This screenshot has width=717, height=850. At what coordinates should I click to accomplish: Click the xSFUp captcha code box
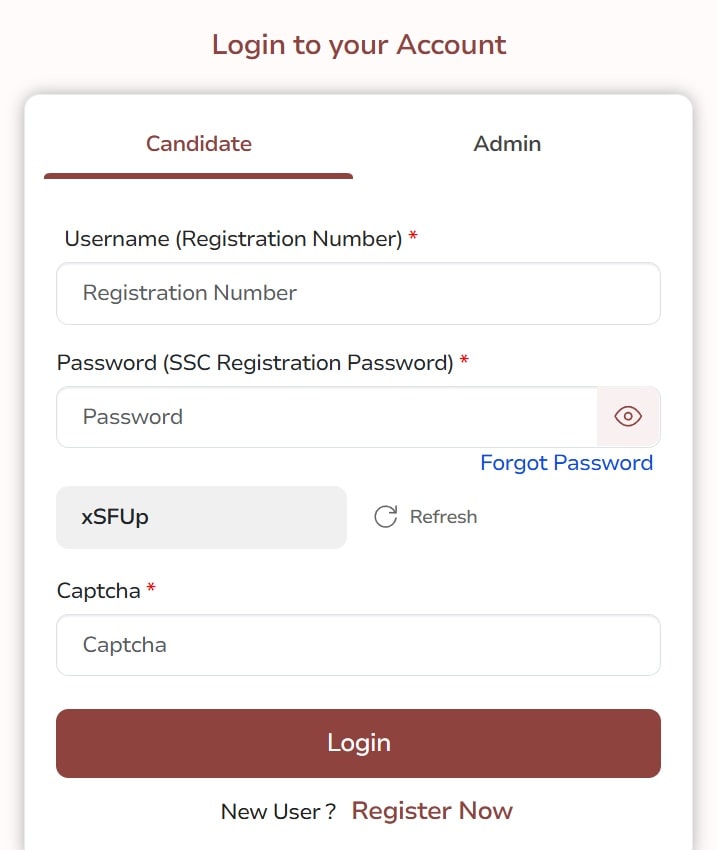pos(201,517)
